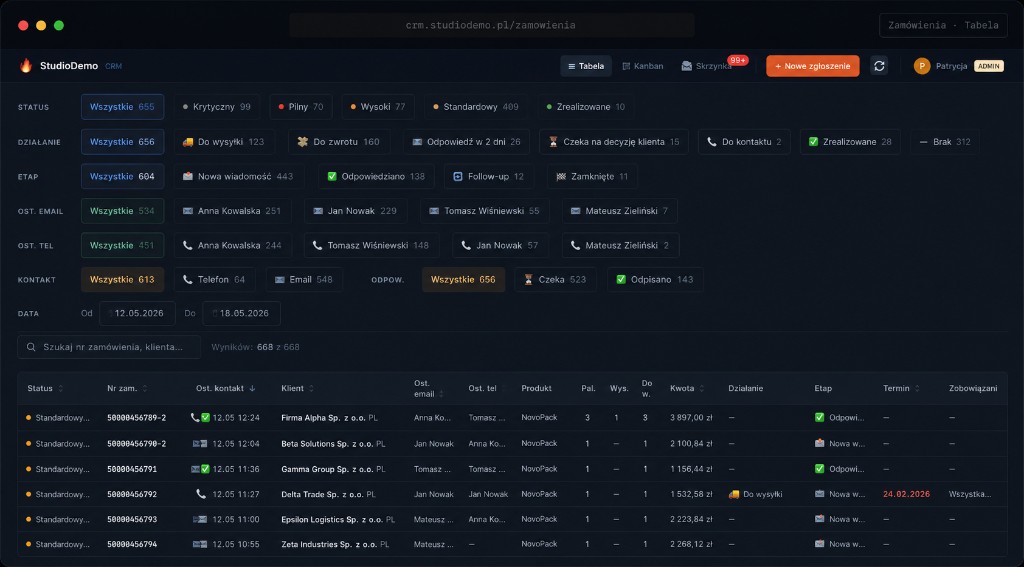
Task: Filter Etap by Odpowiedziano
Action: click(x=376, y=176)
